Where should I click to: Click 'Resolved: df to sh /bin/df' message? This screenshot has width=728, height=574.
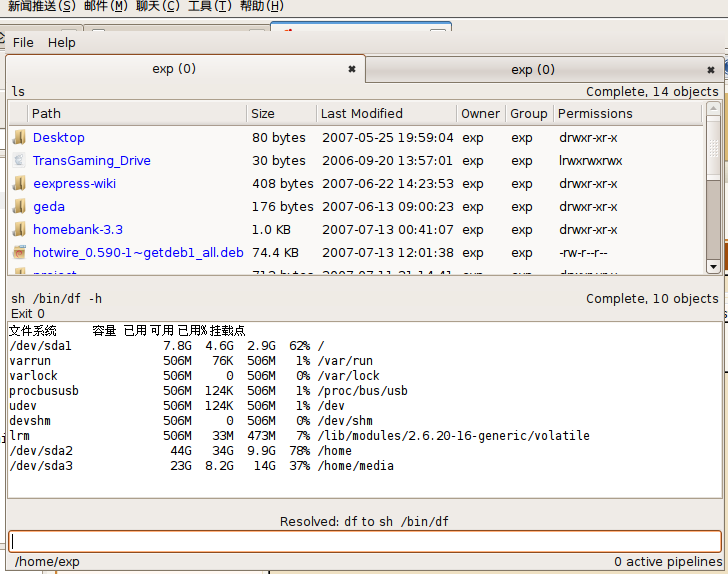(x=364, y=522)
